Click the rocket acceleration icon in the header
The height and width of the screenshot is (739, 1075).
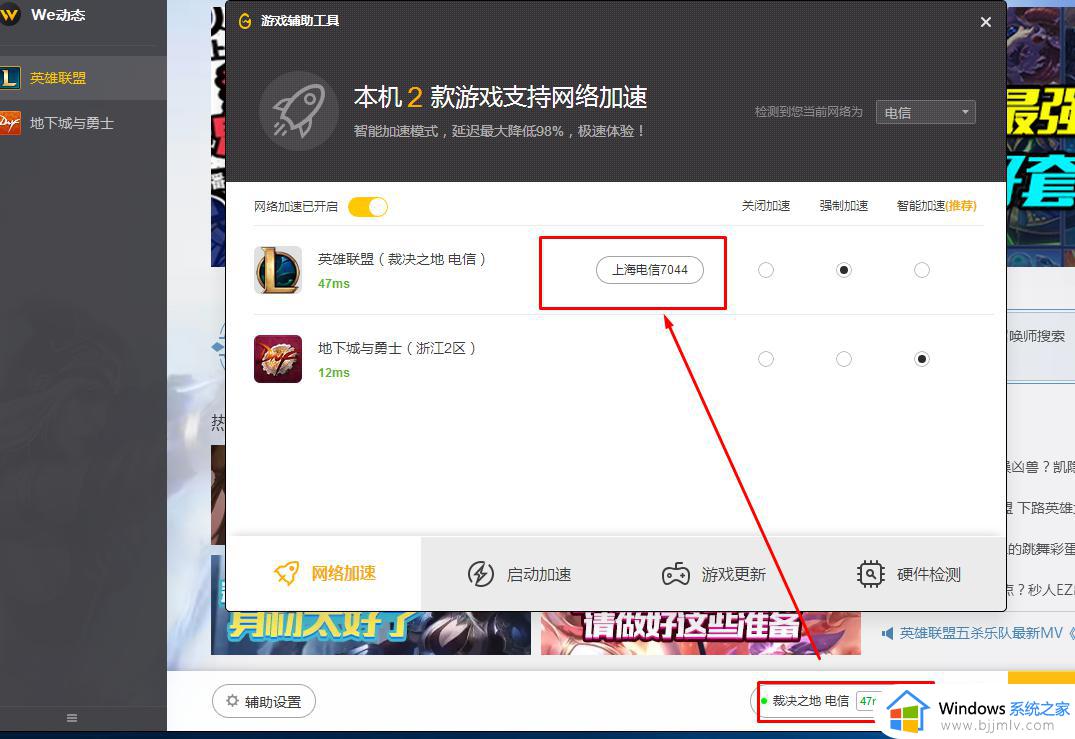point(297,110)
